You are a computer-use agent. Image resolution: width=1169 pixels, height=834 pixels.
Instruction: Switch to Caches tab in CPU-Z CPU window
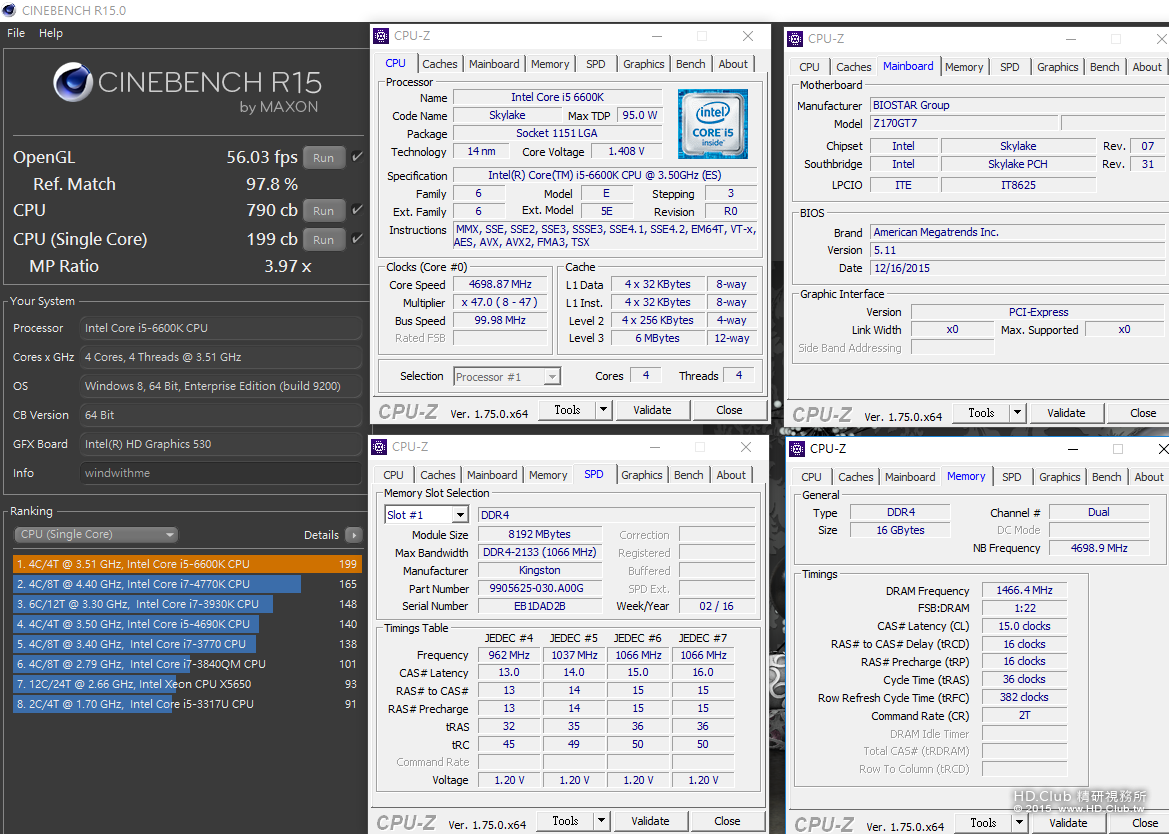pos(440,64)
